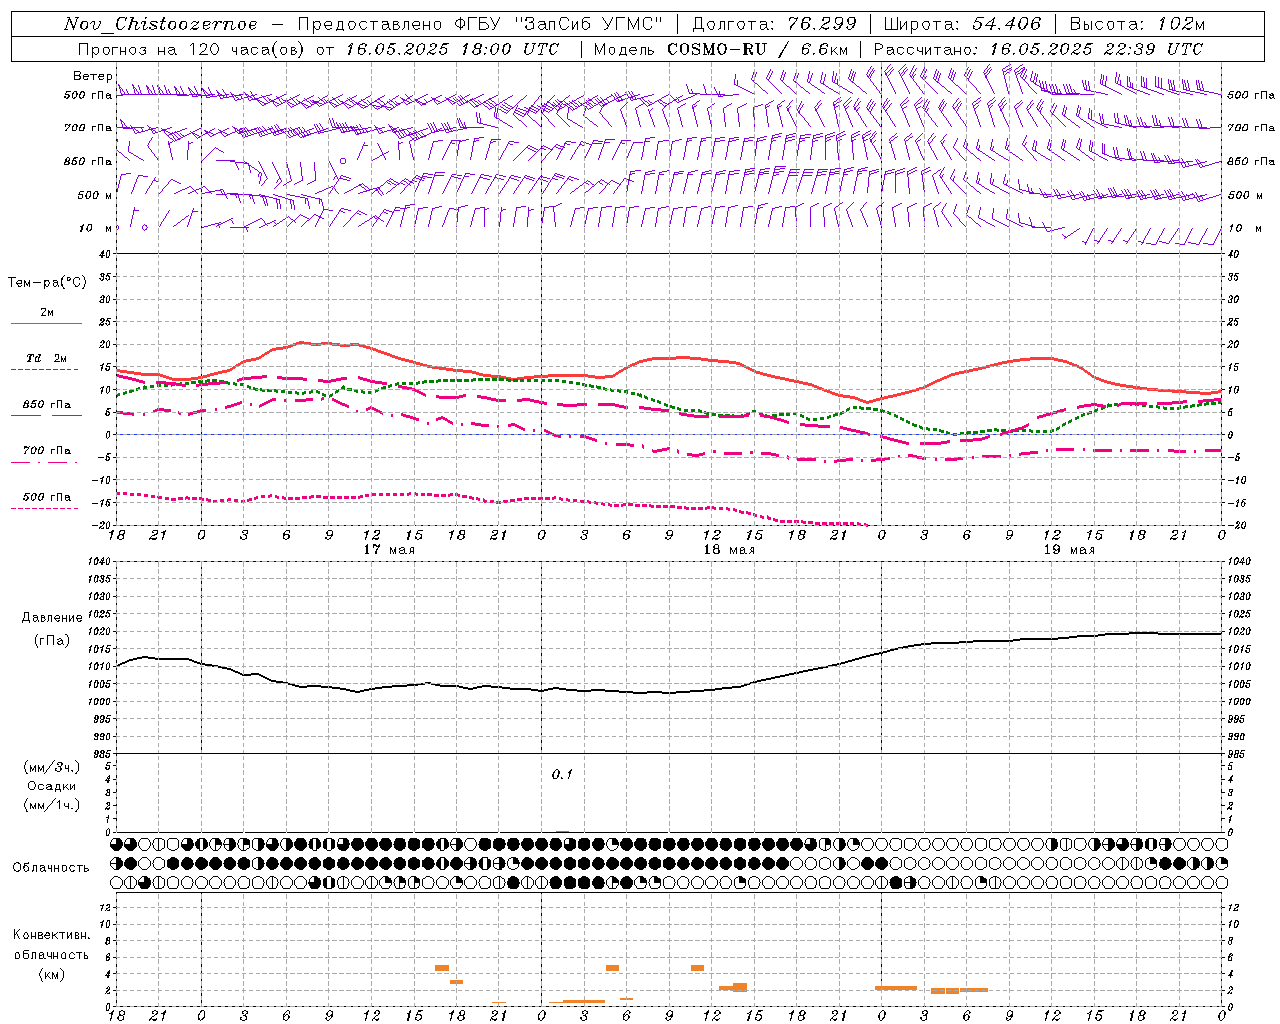Click the (мм/3ч.) precipitation unit label
This screenshot has width=1280, height=1024.
point(52,767)
